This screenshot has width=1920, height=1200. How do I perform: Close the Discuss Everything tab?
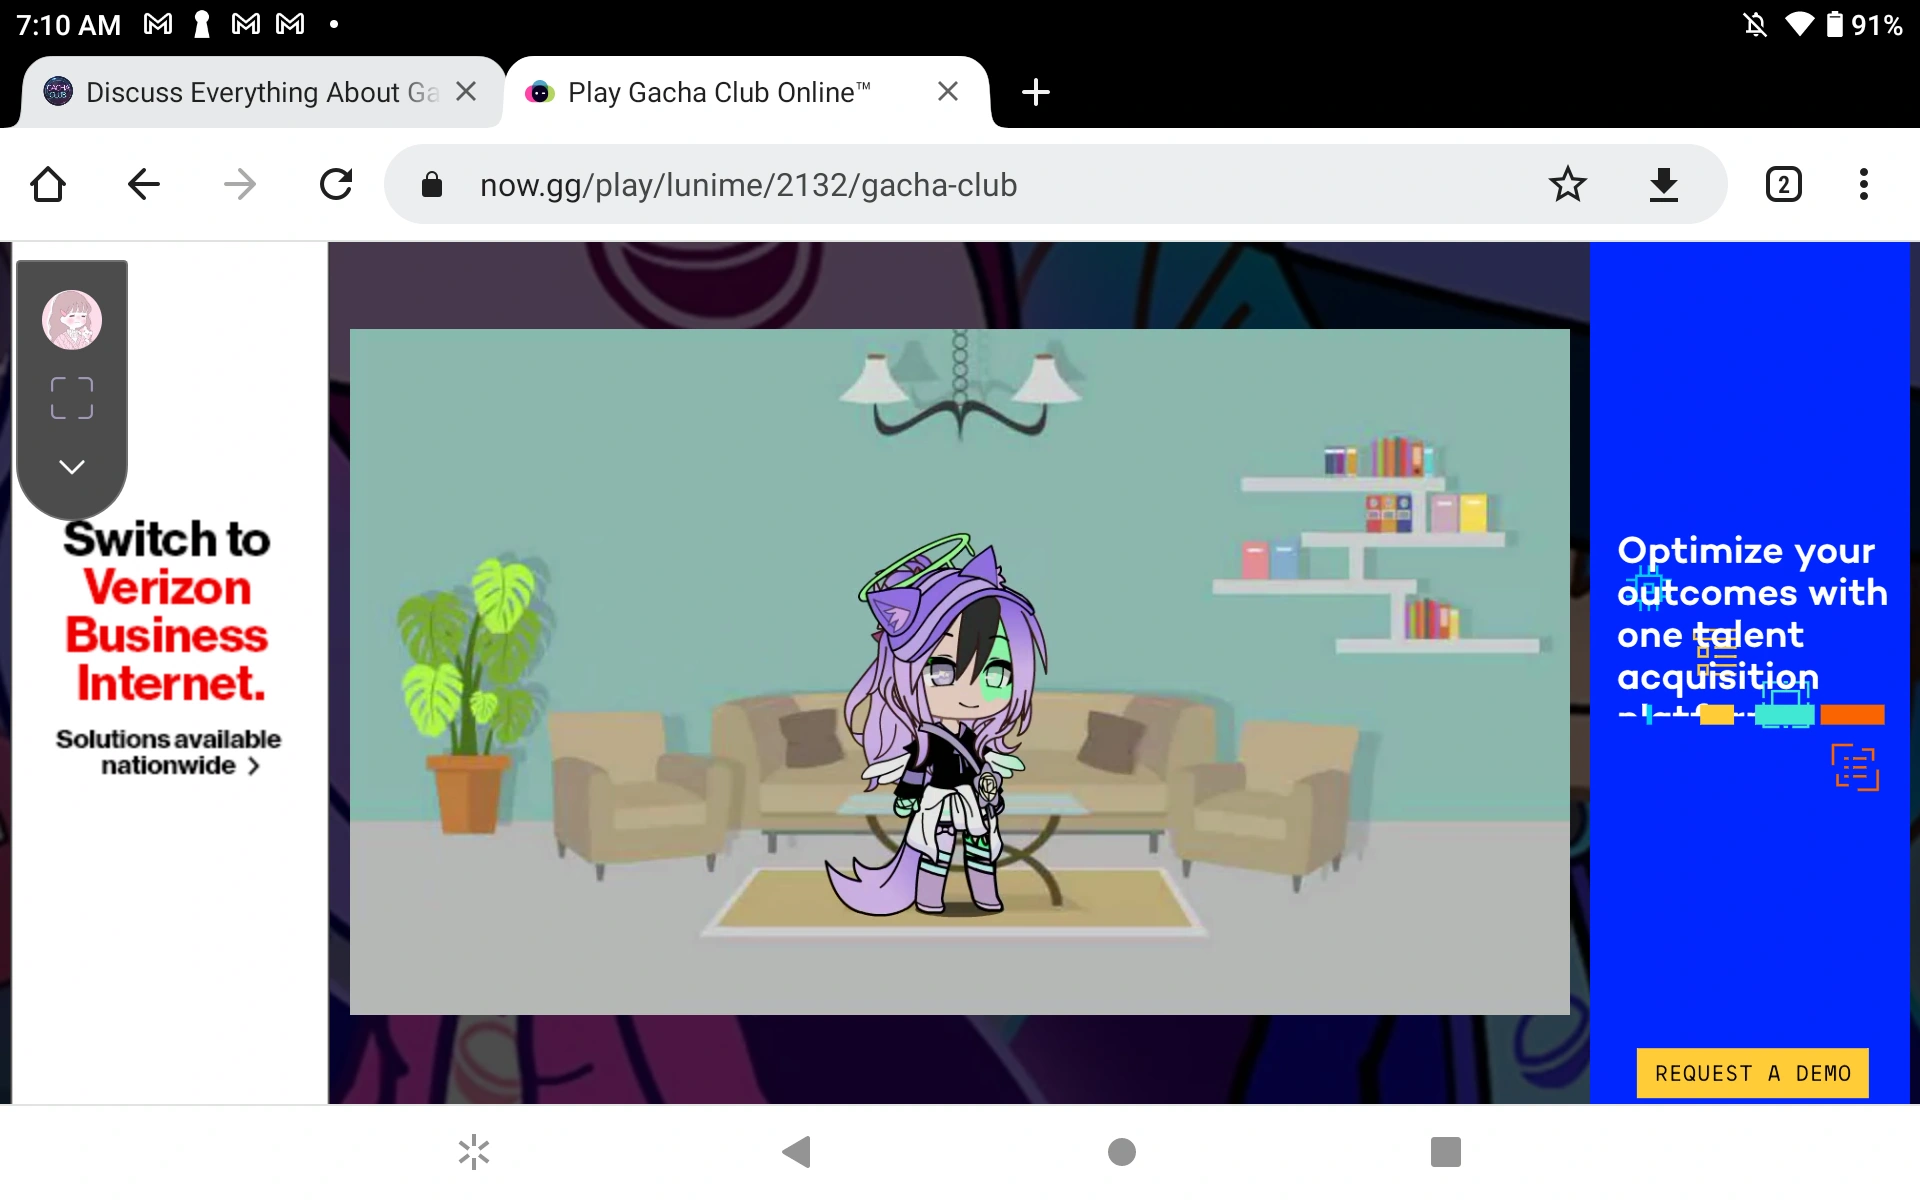click(466, 92)
